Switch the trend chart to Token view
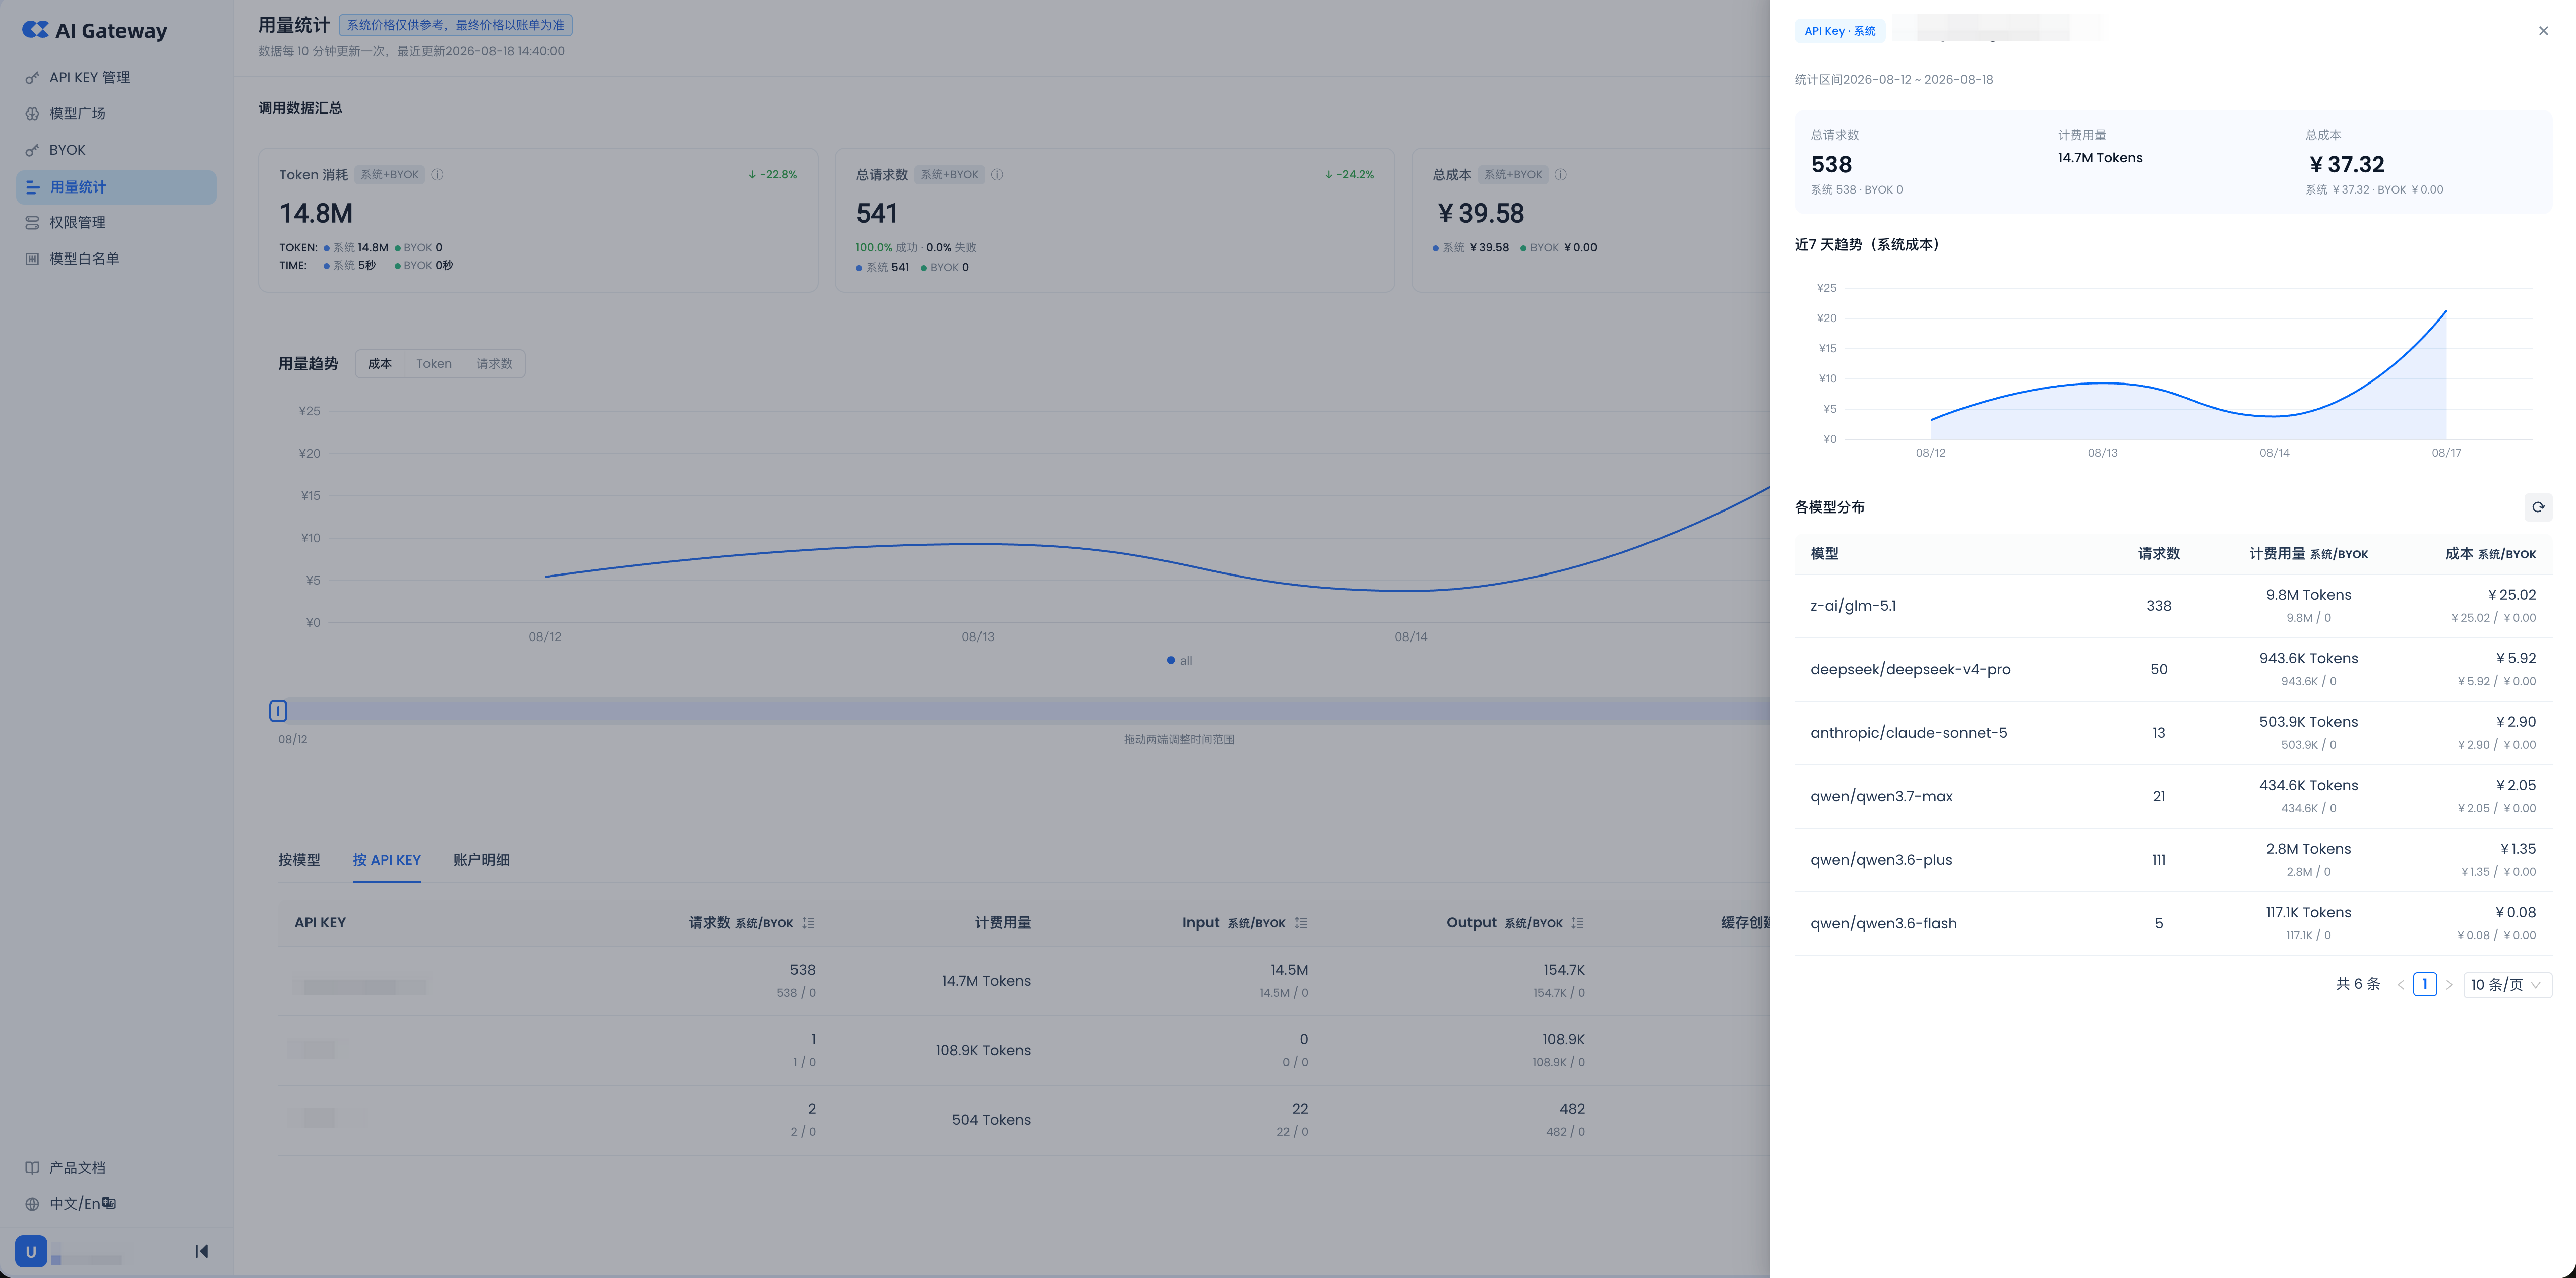The width and height of the screenshot is (2576, 1278). (434, 364)
